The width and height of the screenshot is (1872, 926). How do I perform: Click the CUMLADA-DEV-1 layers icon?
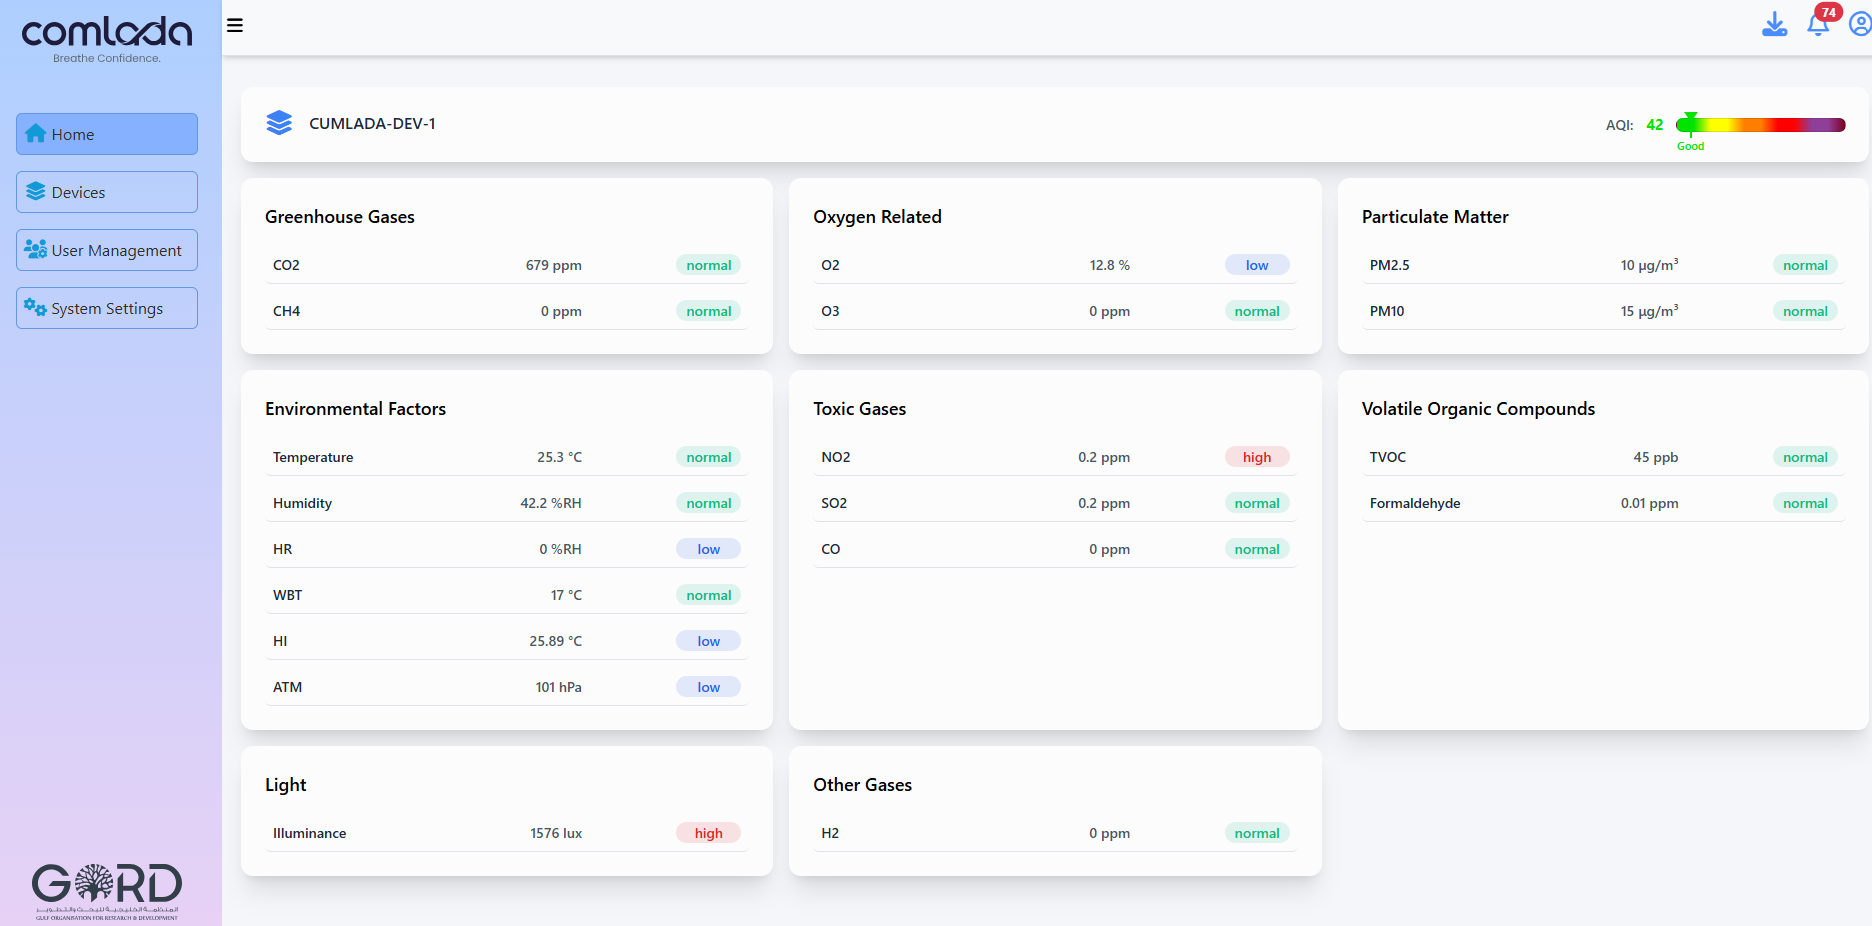(279, 123)
